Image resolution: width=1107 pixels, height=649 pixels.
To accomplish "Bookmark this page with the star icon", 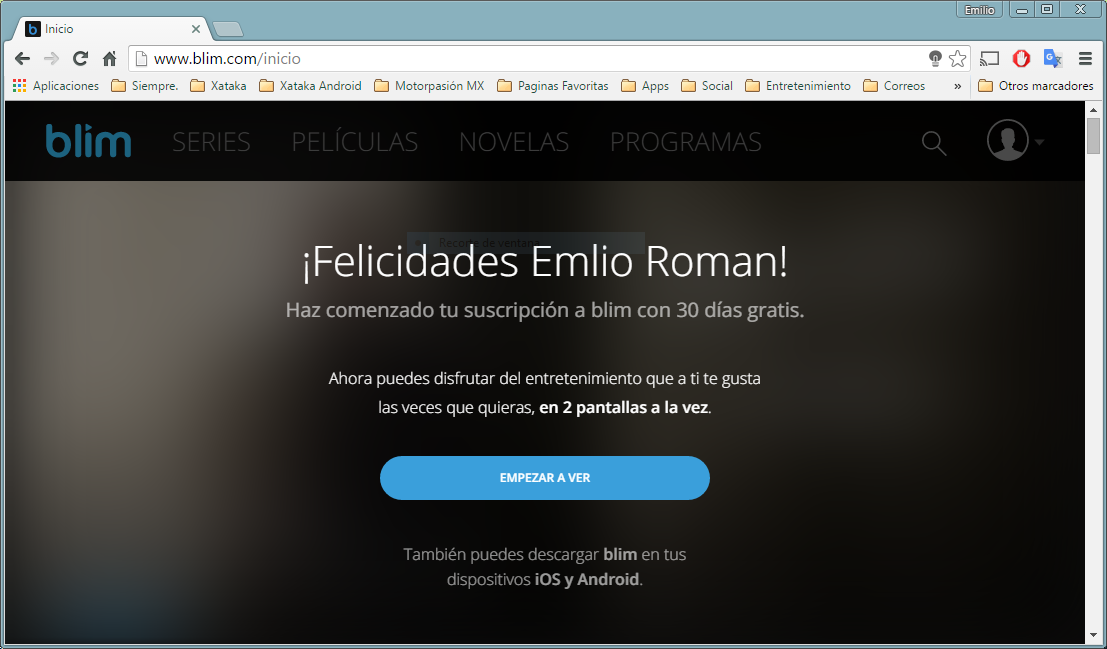I will [957, 59].
